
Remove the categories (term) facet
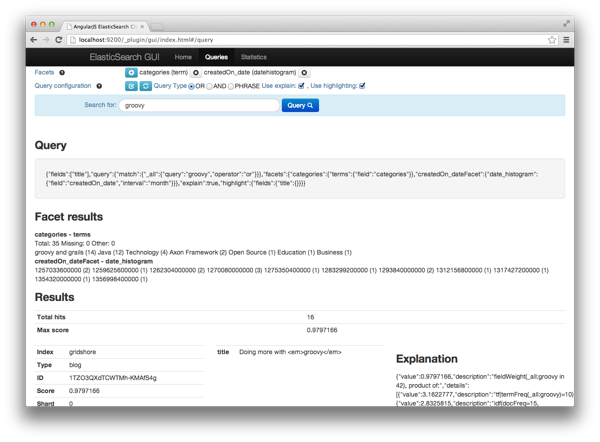196,72
